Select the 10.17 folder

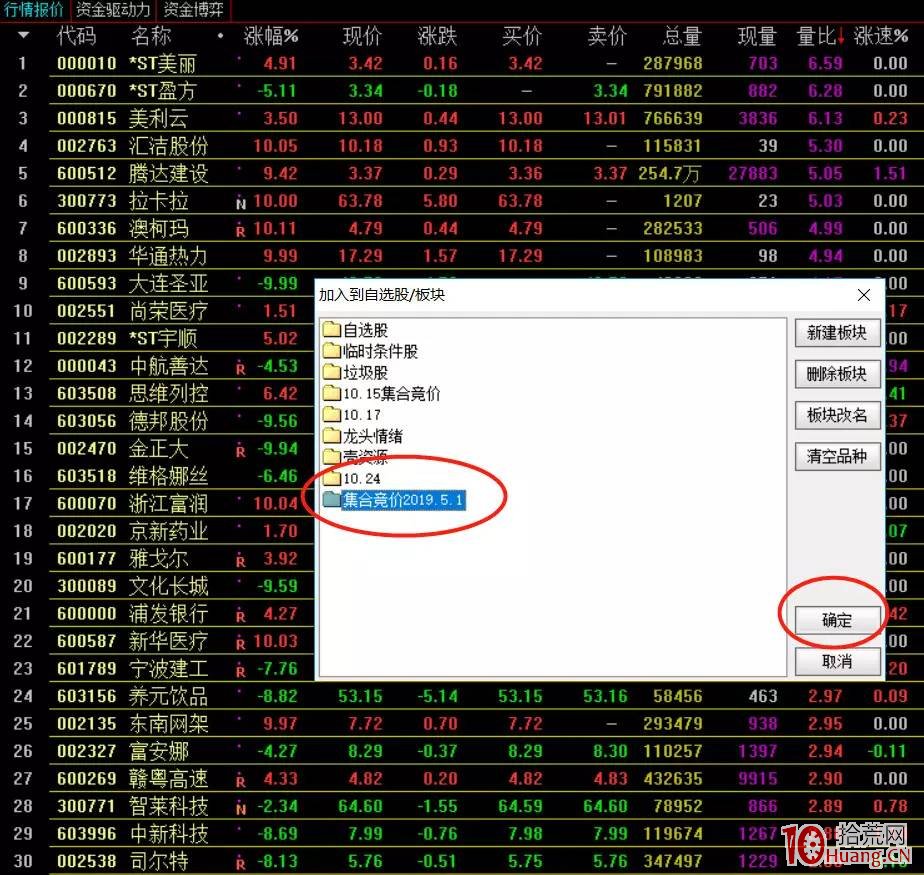[352, 415]
